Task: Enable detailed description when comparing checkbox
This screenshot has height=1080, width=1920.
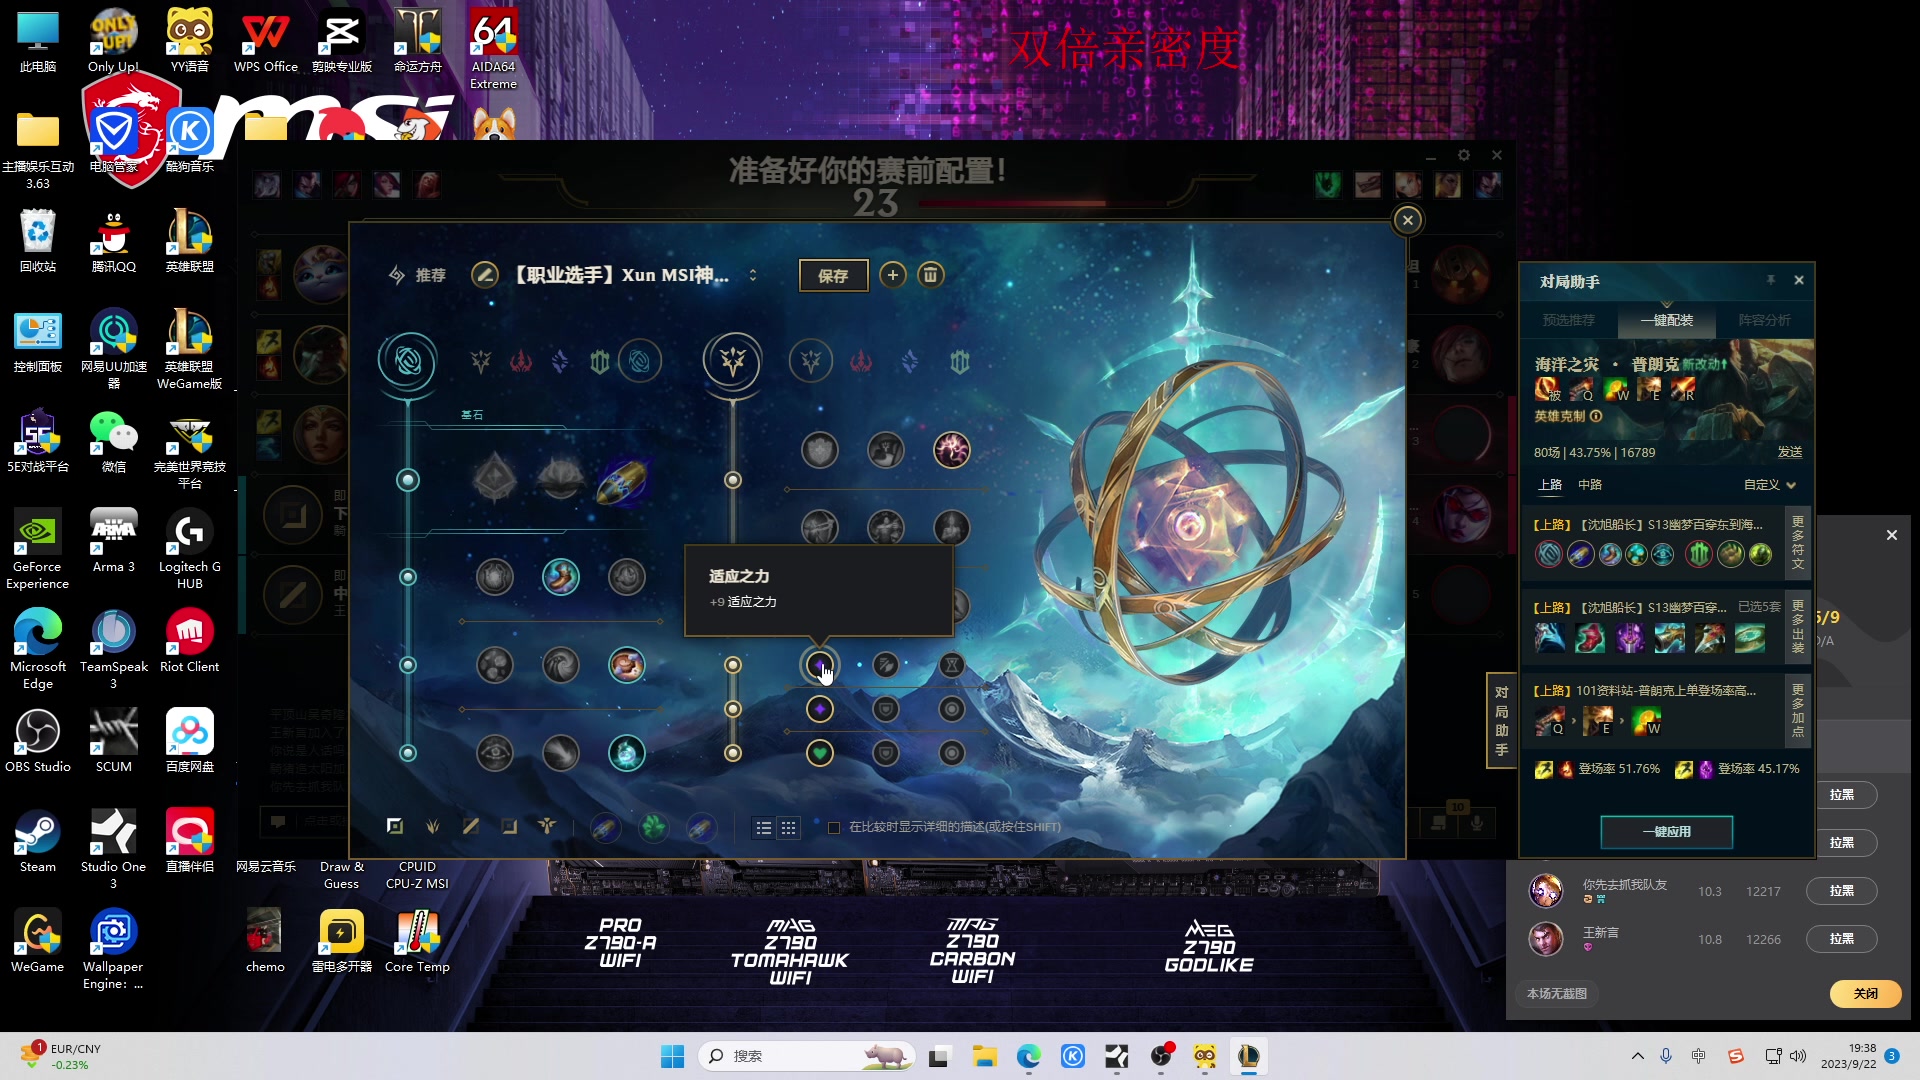Action: pos(834,828)
